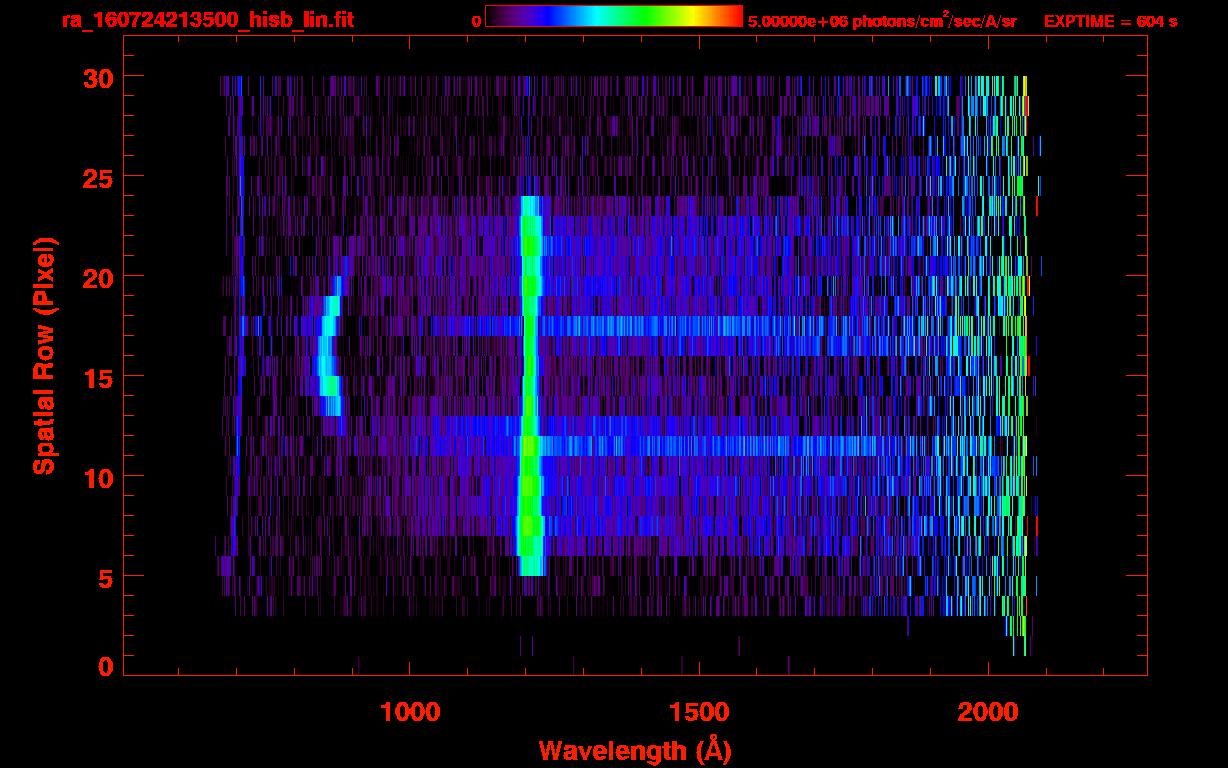Click the colorbar minimum label 0

(476, 21)
